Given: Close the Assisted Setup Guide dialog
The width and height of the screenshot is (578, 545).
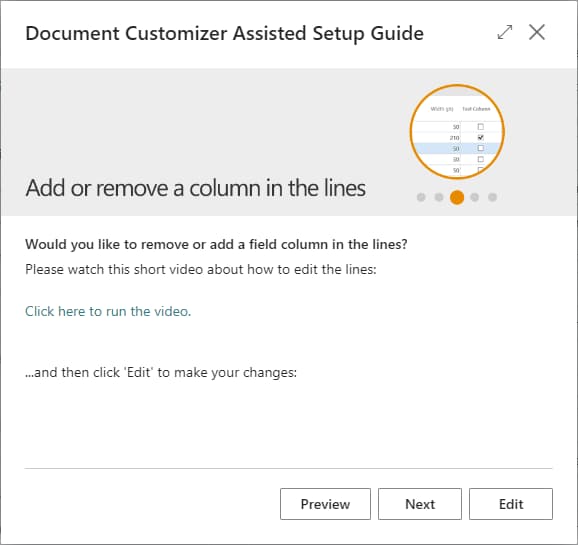Looking at the screenshot, I should (x=537, y=32).
